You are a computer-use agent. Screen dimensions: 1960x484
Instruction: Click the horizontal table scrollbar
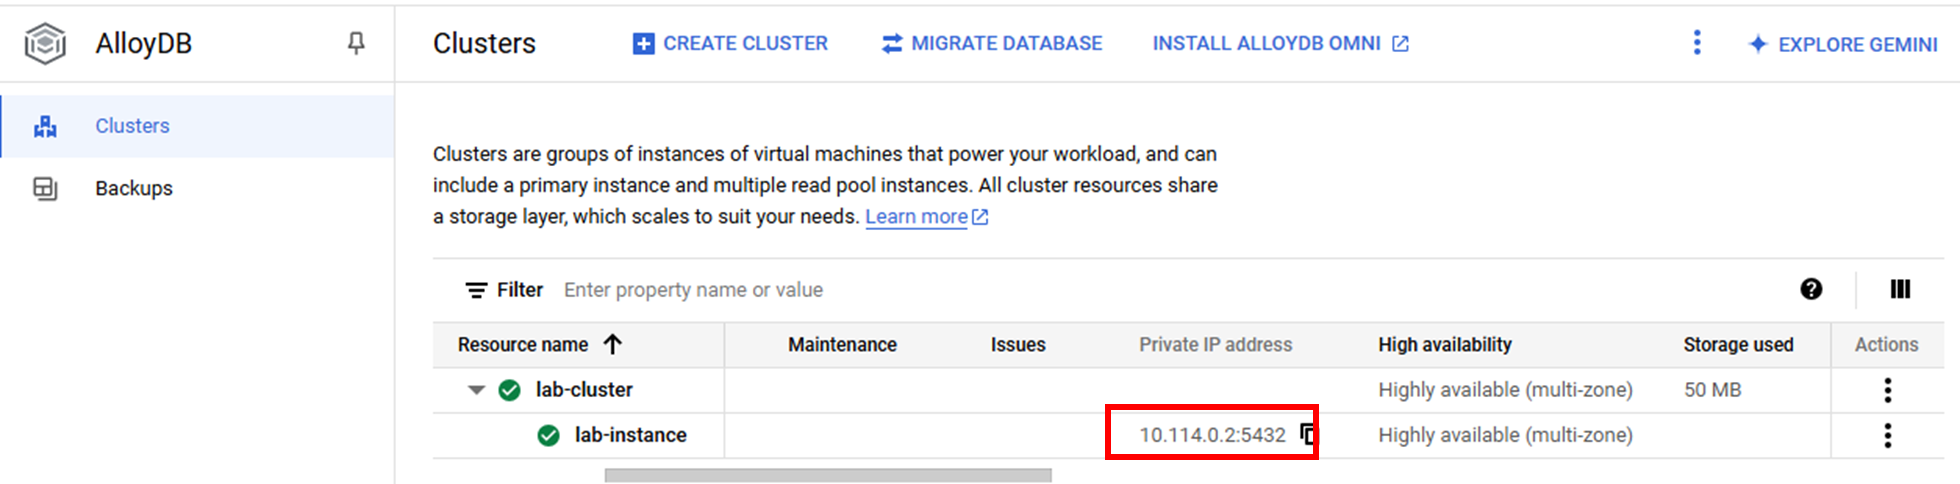(828, 476)
